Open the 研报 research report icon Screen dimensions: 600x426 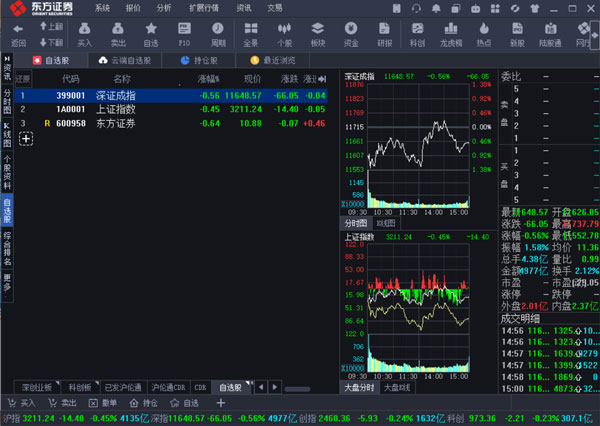tap(384, 29)
